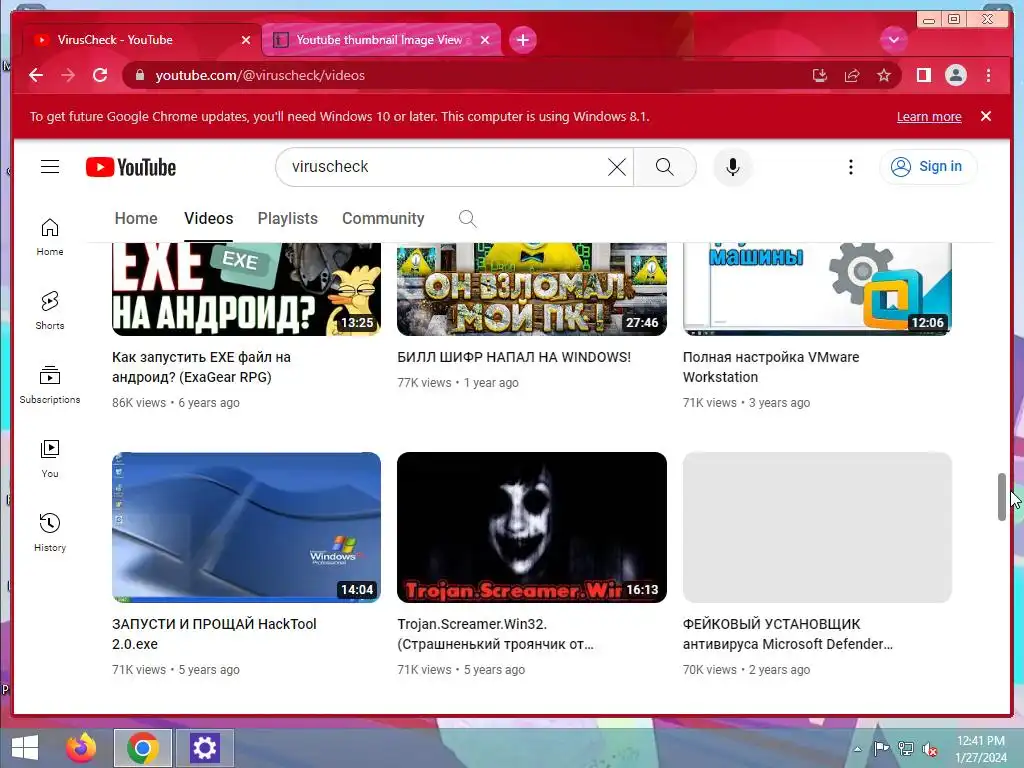1024x768 pixels.
Task: Go to the YouTube logo homepage
Action: (x=131, y=167)
